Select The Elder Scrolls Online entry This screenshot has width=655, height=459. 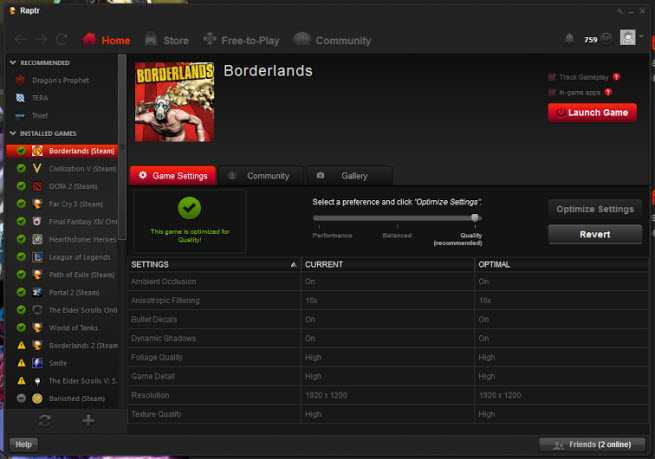pyautogui.click(x=62, y=310)
